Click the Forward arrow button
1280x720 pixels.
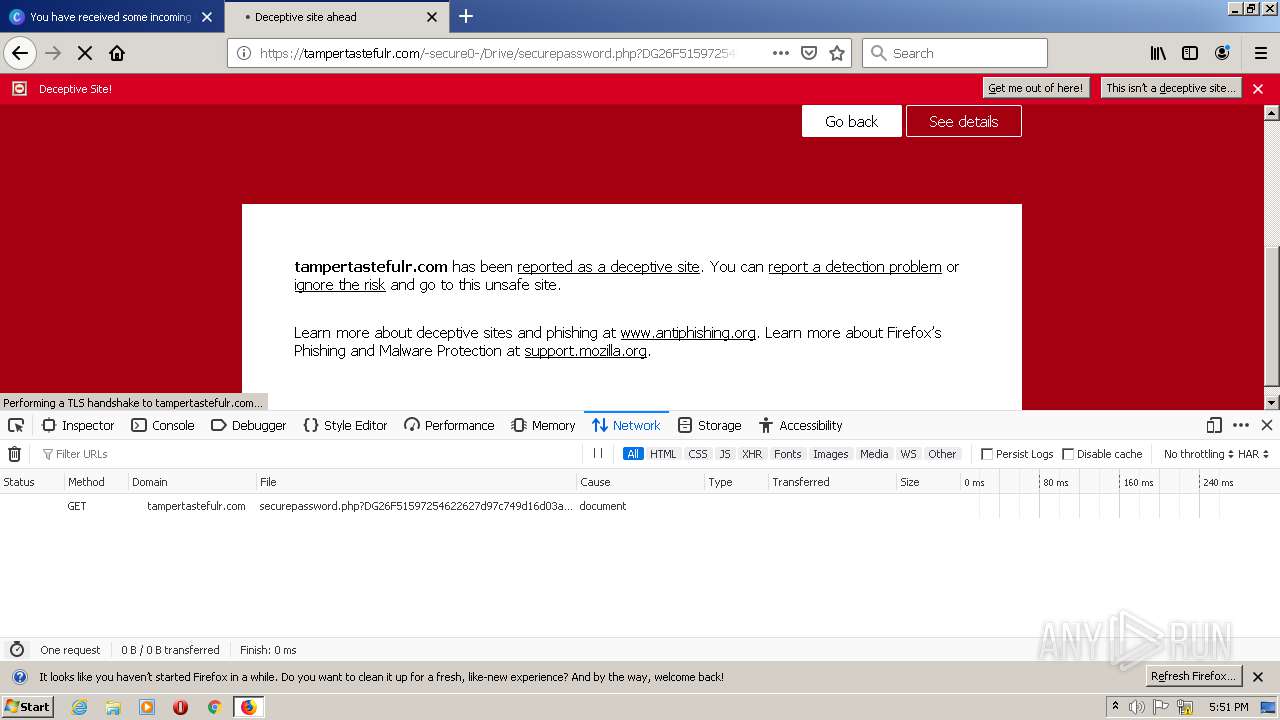click(x=53, y=53)
